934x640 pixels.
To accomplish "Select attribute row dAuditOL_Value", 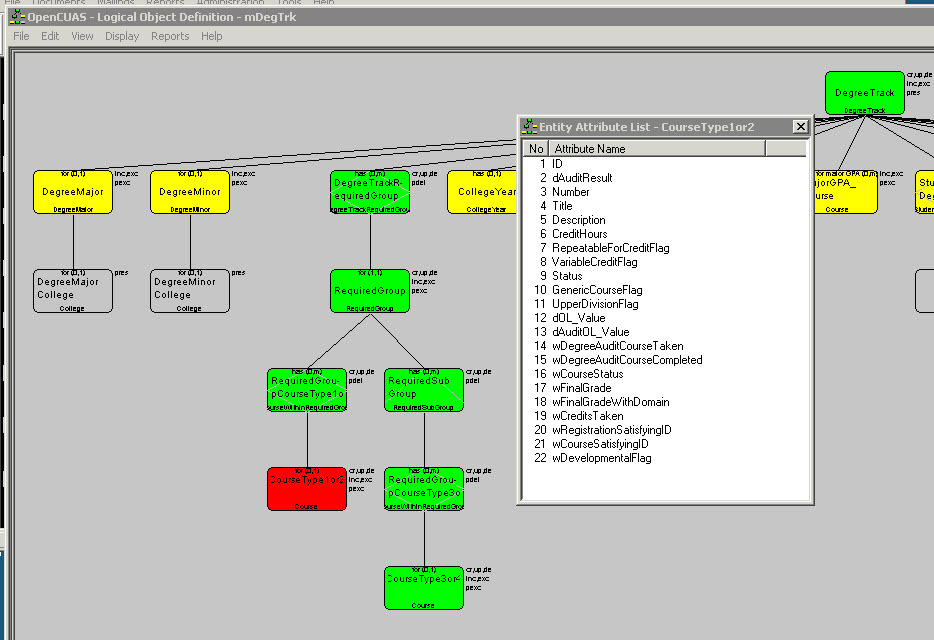I will (x=665, y=332).
